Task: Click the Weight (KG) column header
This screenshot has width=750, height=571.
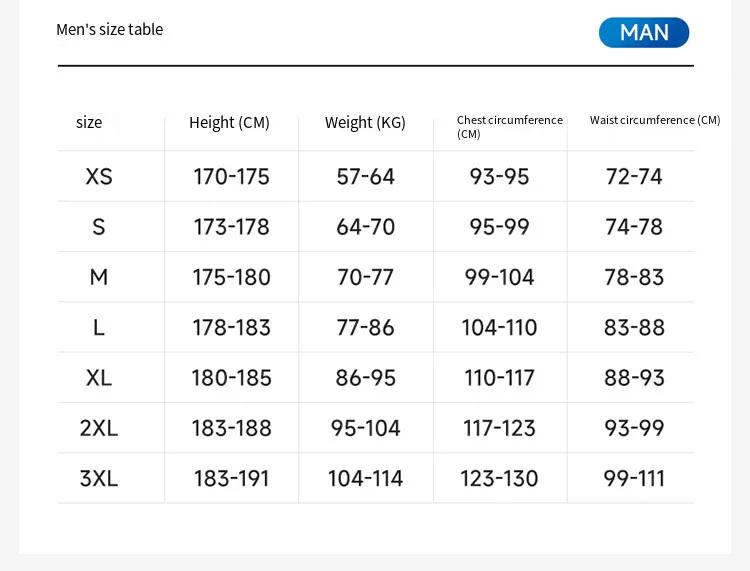Action: pos(365,123)
